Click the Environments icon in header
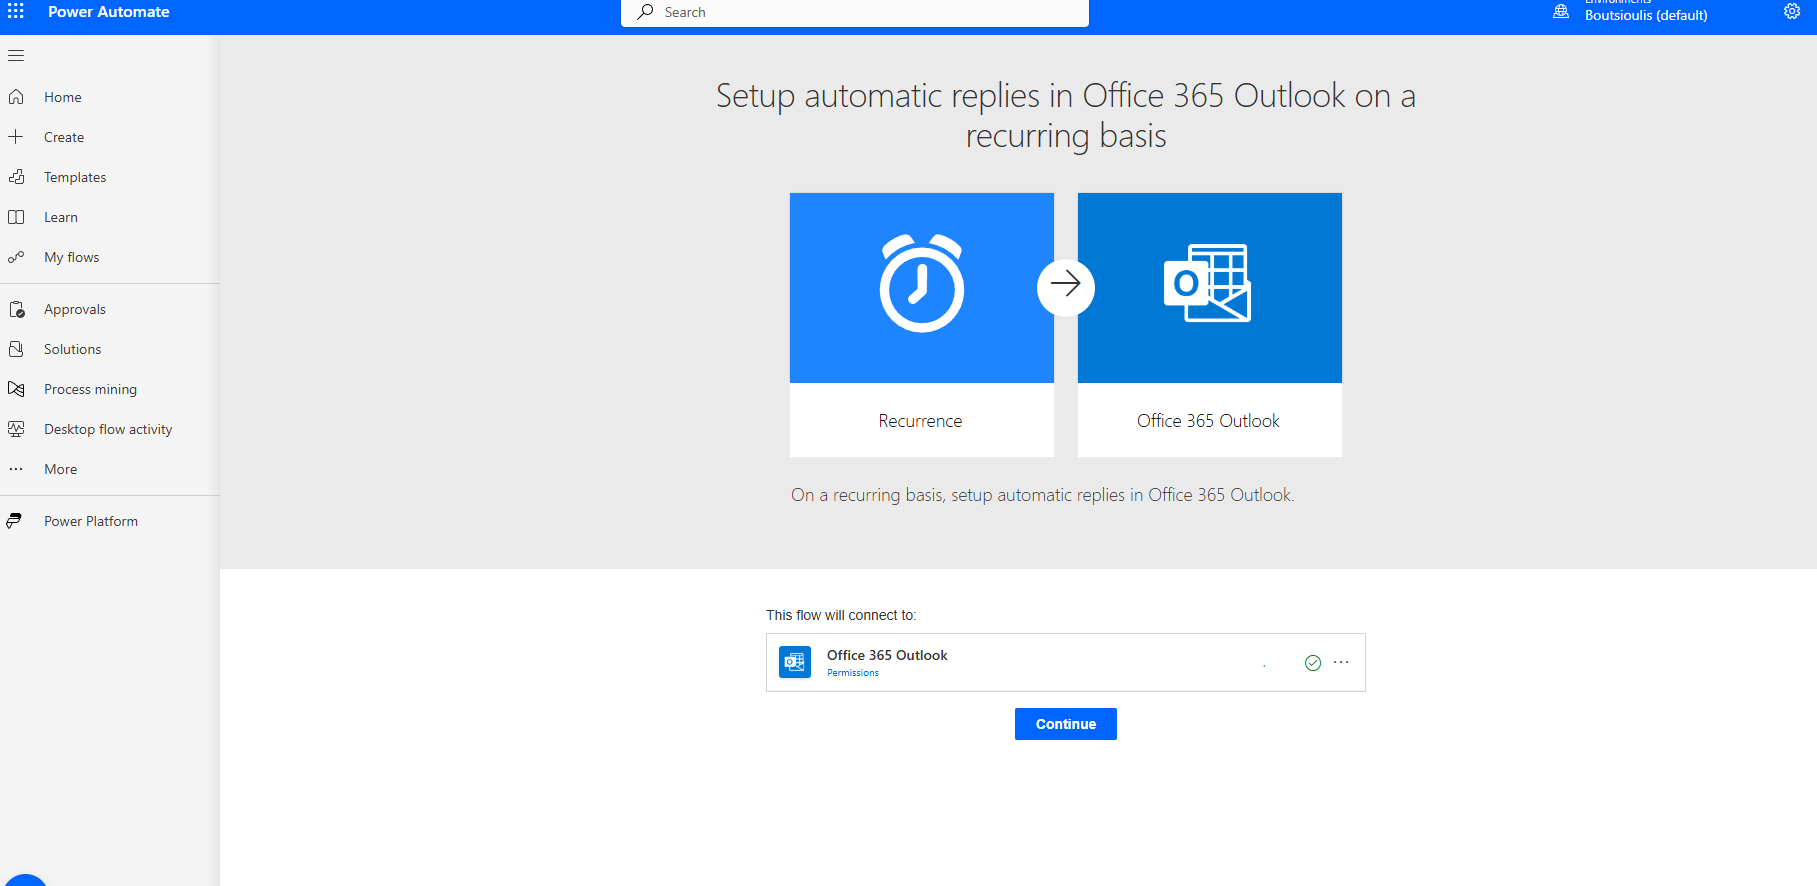 pos(1561,12)
